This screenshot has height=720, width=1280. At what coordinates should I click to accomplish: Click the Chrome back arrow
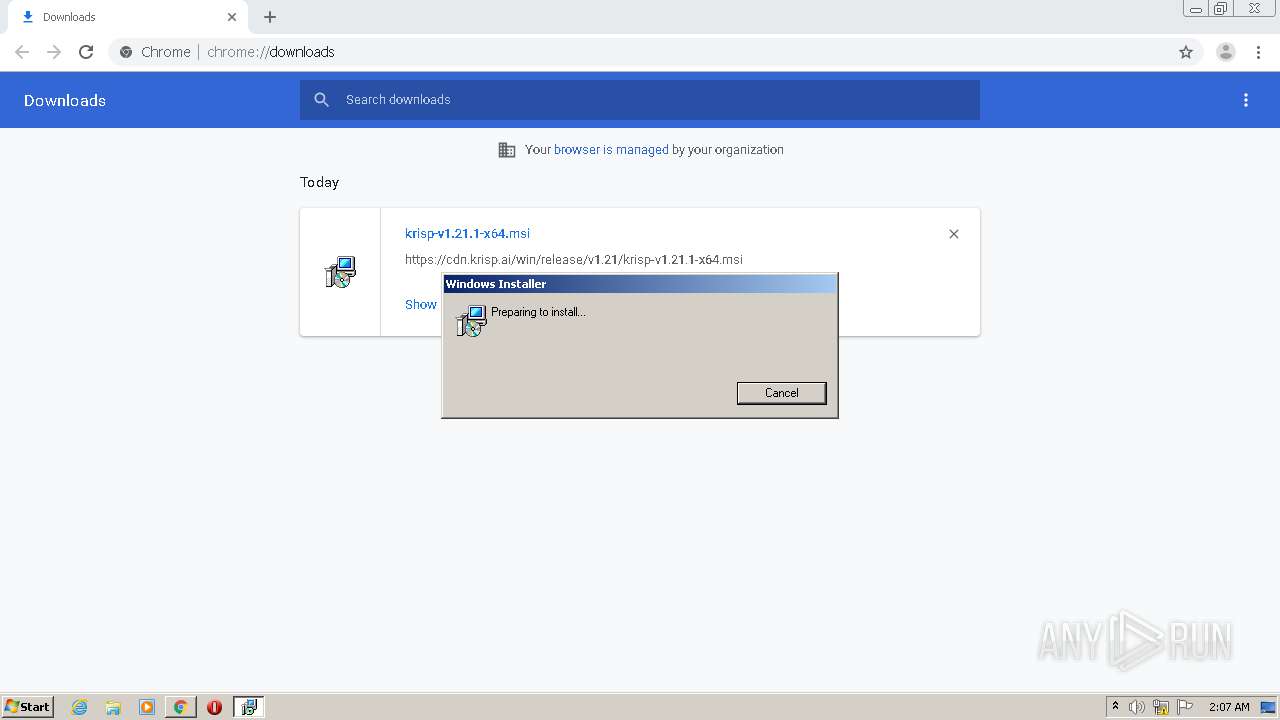tap(22, 52)
